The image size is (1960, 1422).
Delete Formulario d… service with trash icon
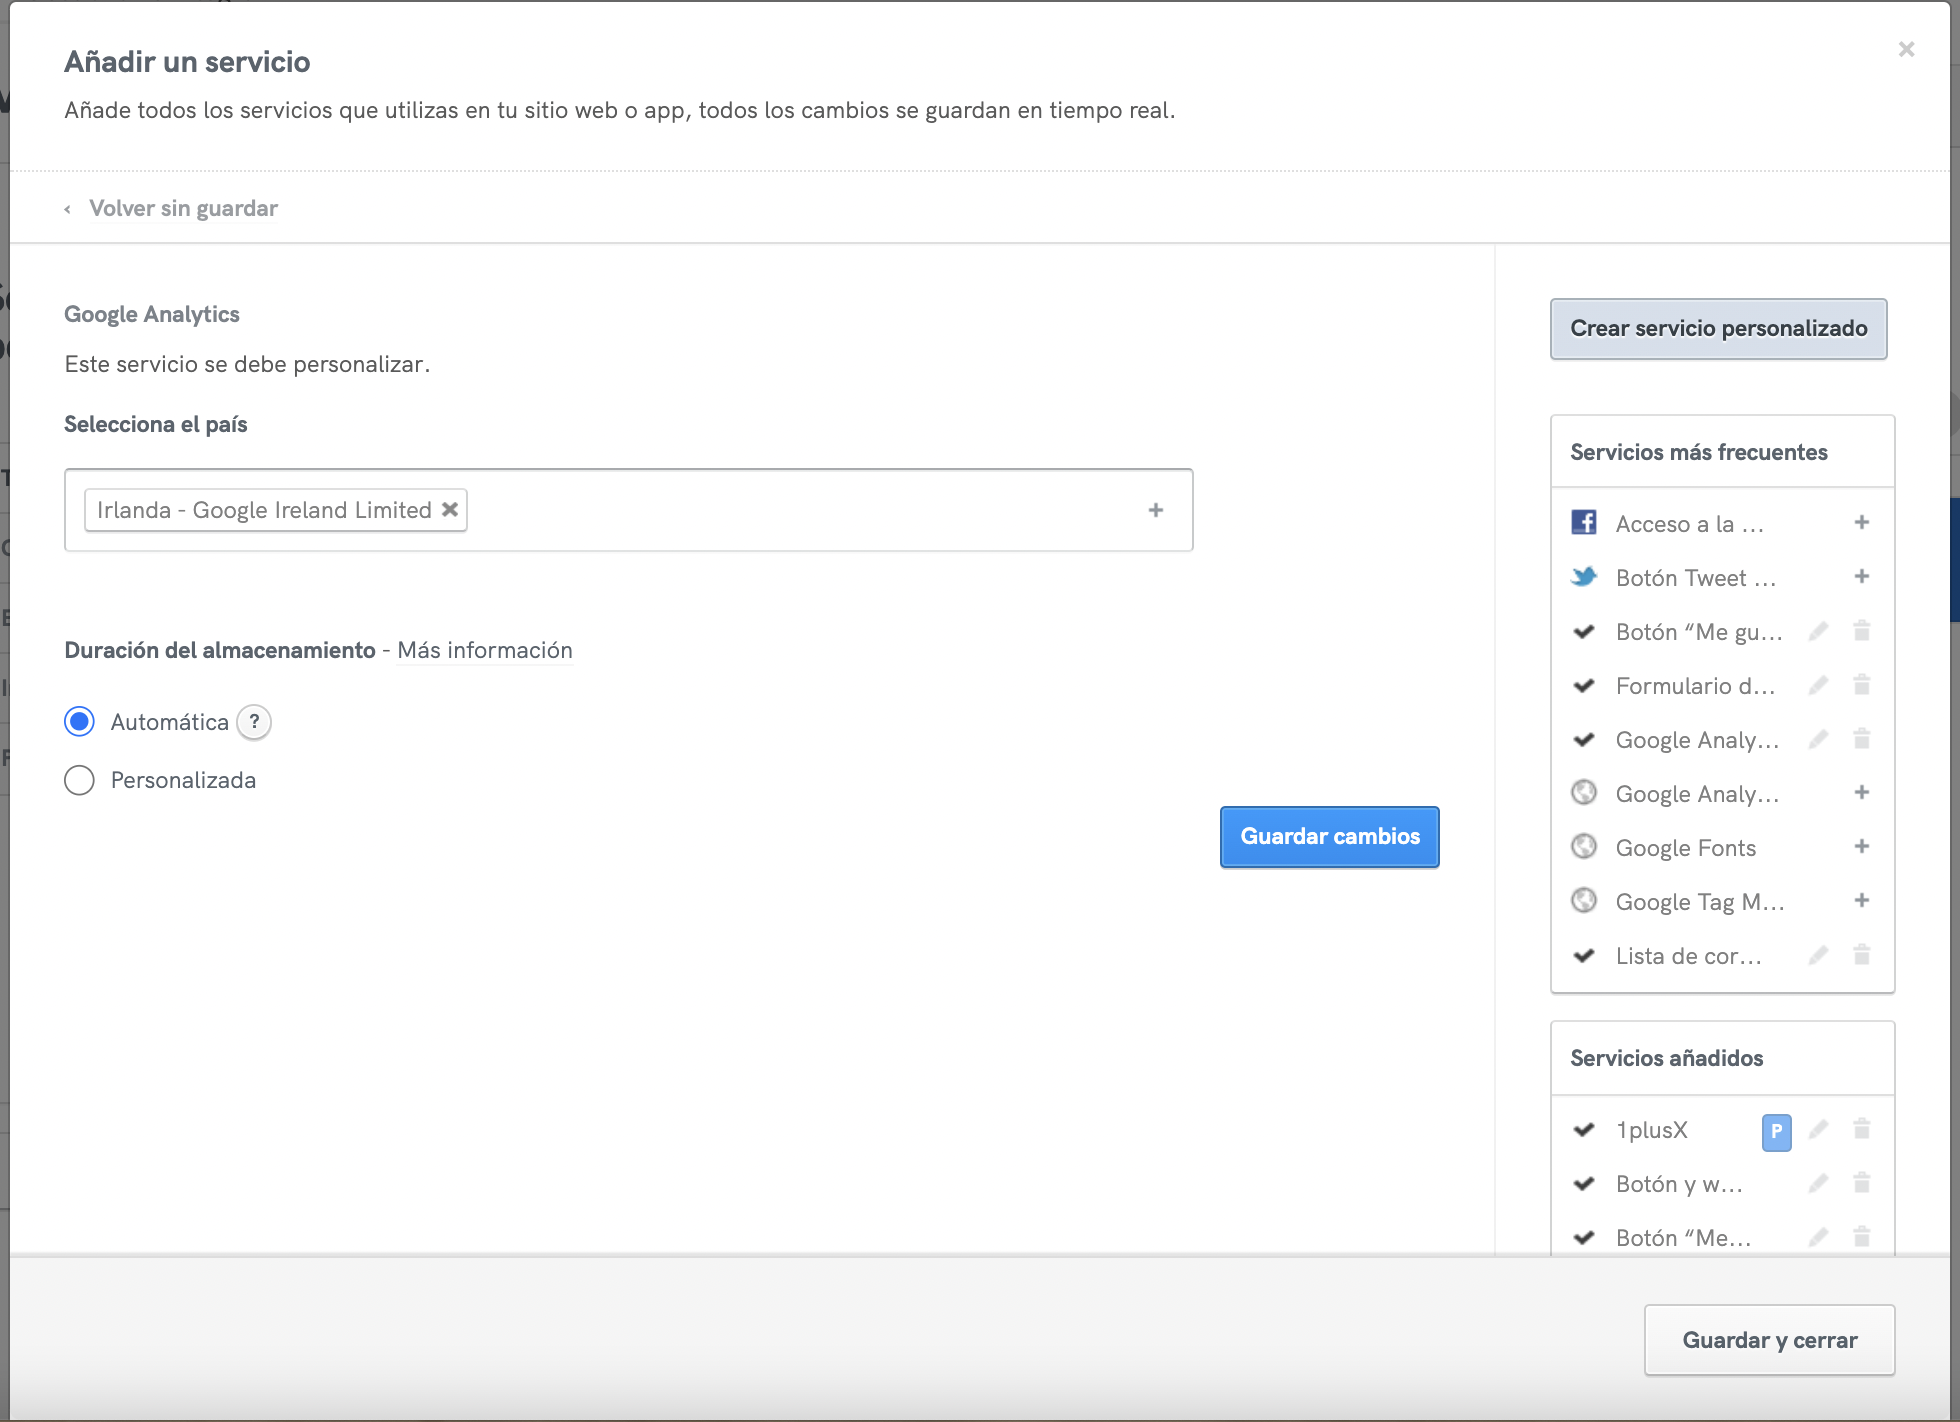(1861, 685)
